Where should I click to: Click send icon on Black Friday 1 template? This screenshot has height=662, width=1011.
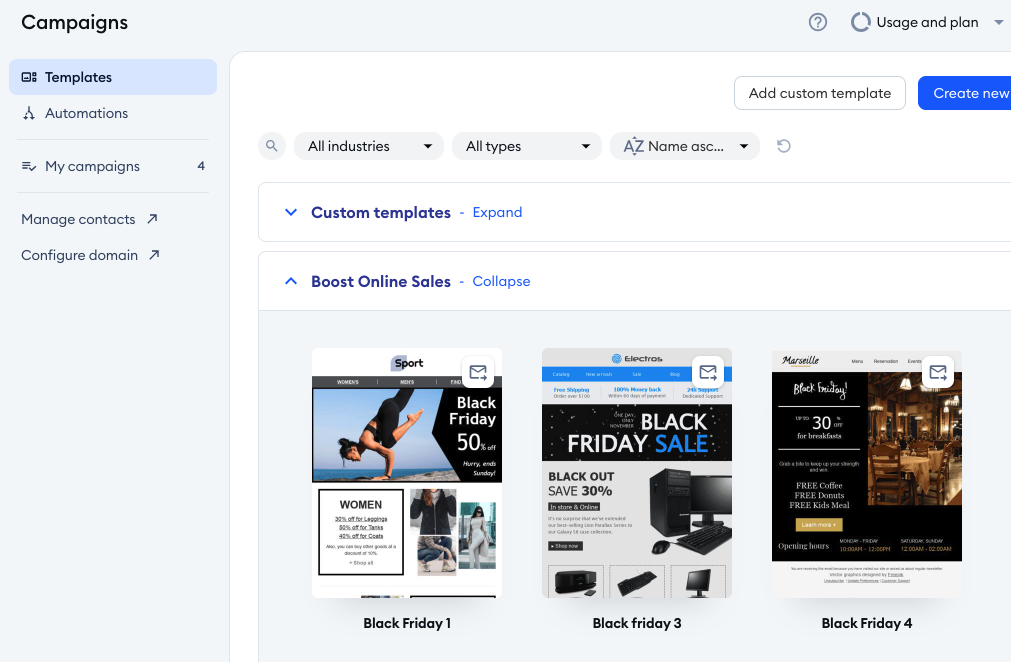click(478, 373)
